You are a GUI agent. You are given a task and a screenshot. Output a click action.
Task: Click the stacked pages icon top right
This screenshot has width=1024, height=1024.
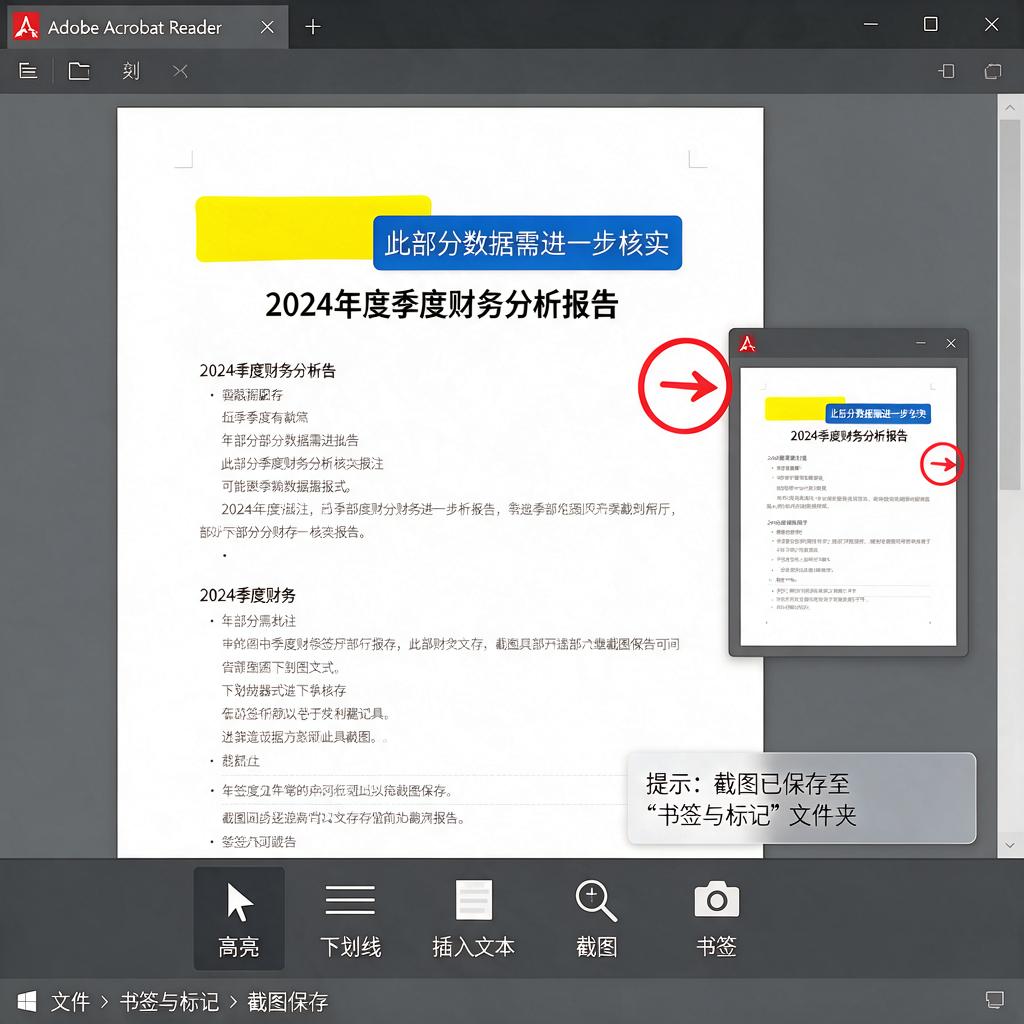pyautogui.click(x=993, y=71)
